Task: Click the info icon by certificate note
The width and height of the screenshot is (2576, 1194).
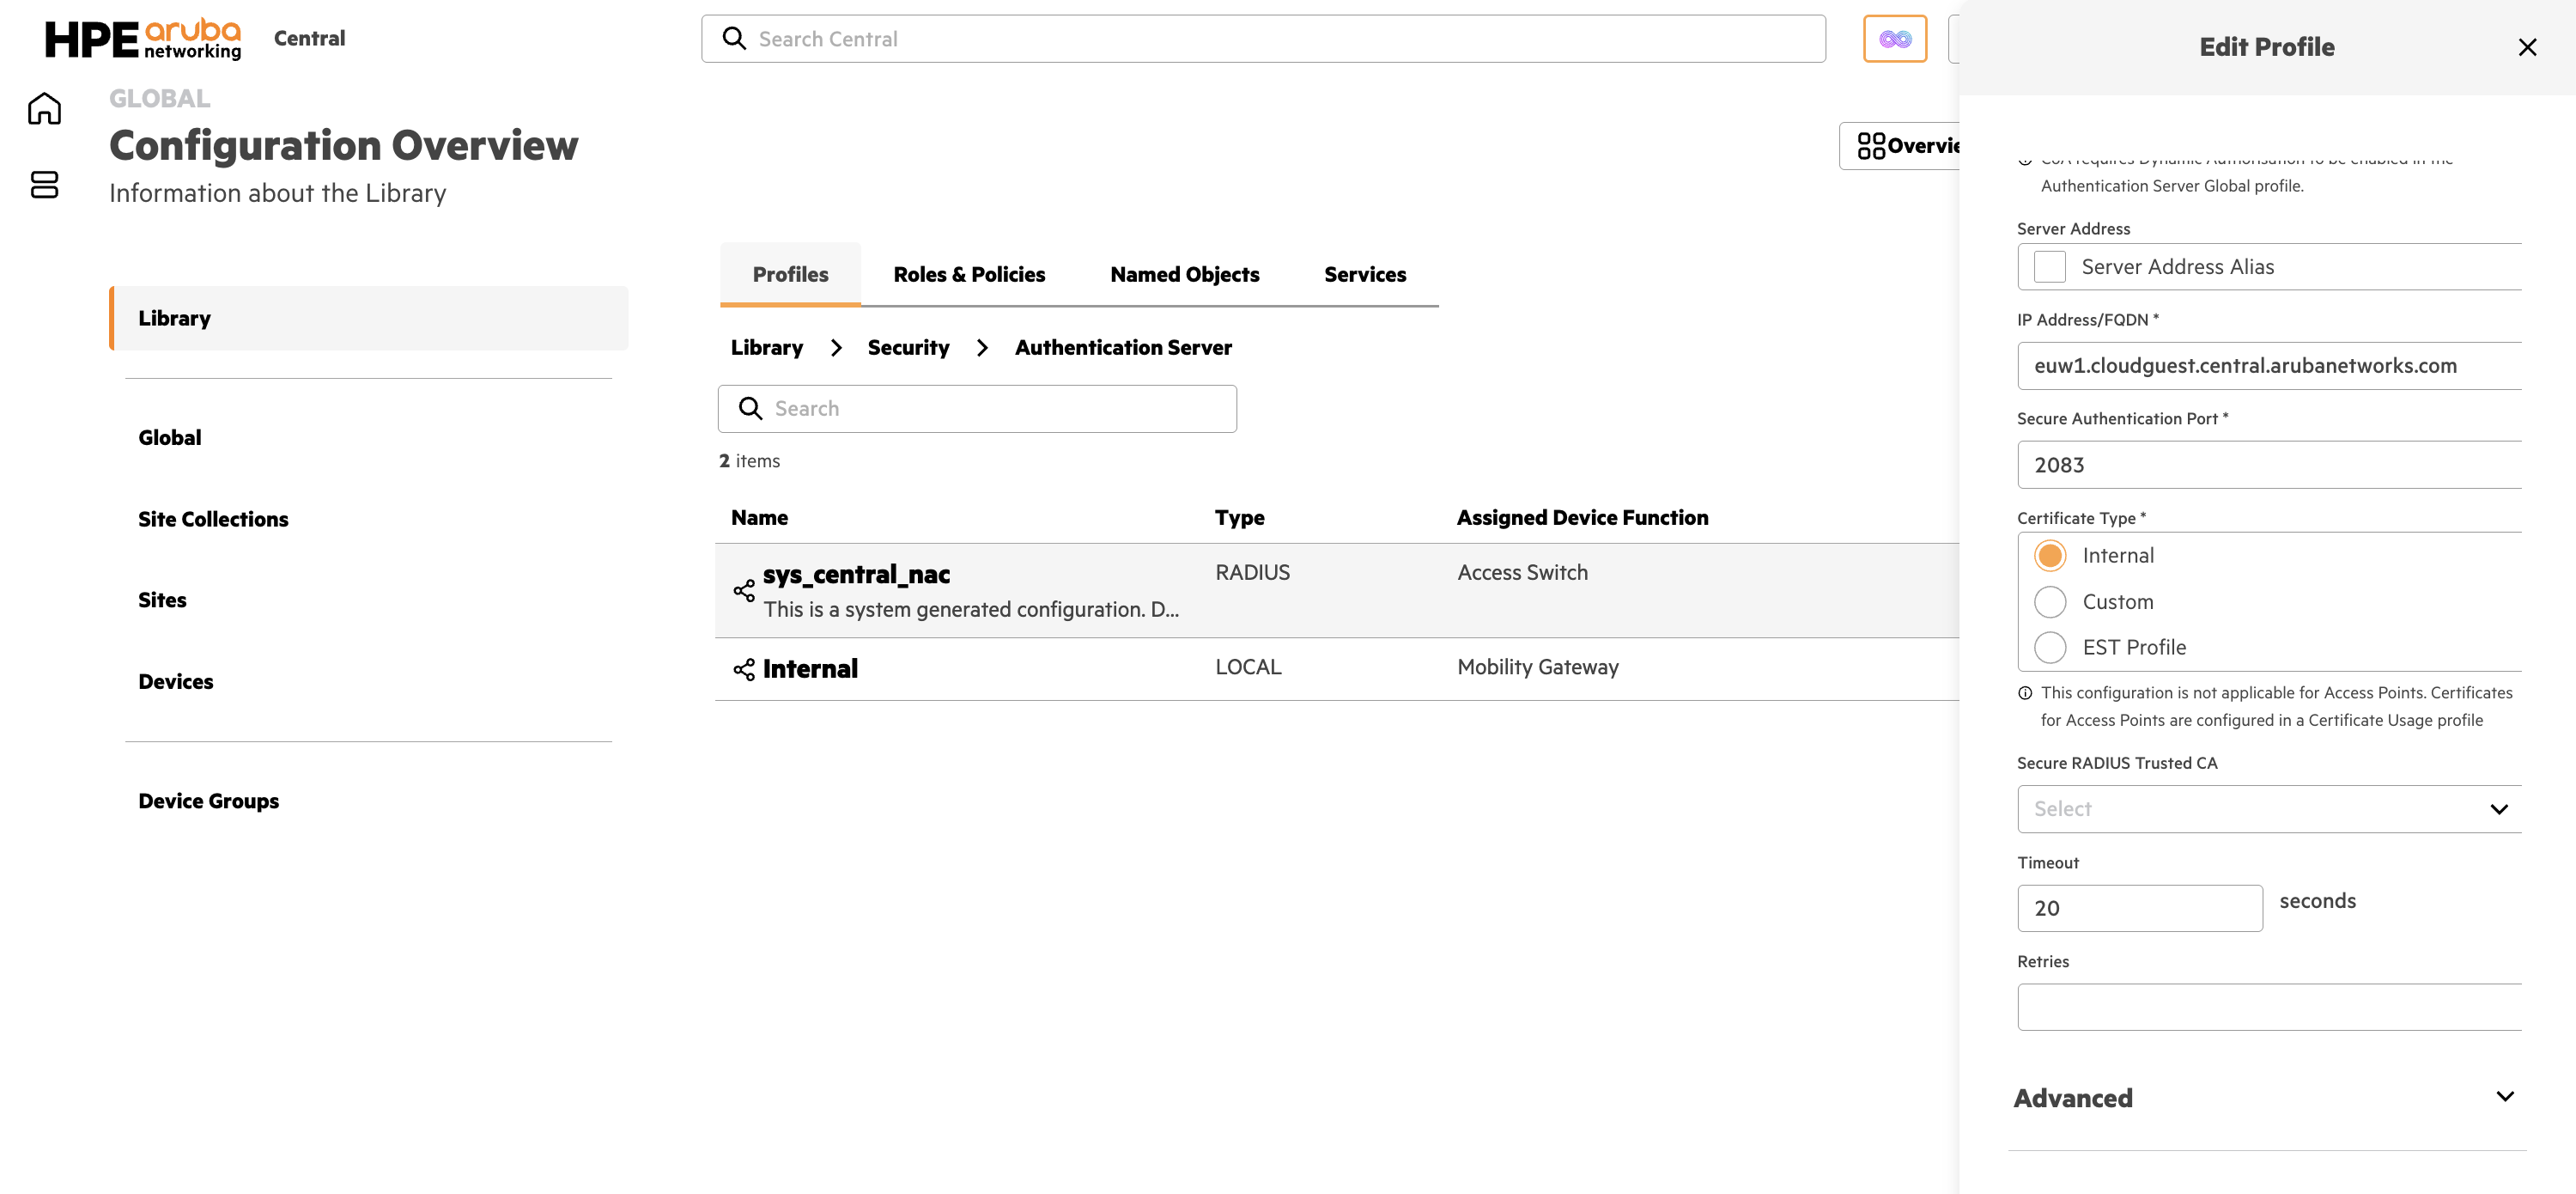Action: click(x=2025, y=693)
